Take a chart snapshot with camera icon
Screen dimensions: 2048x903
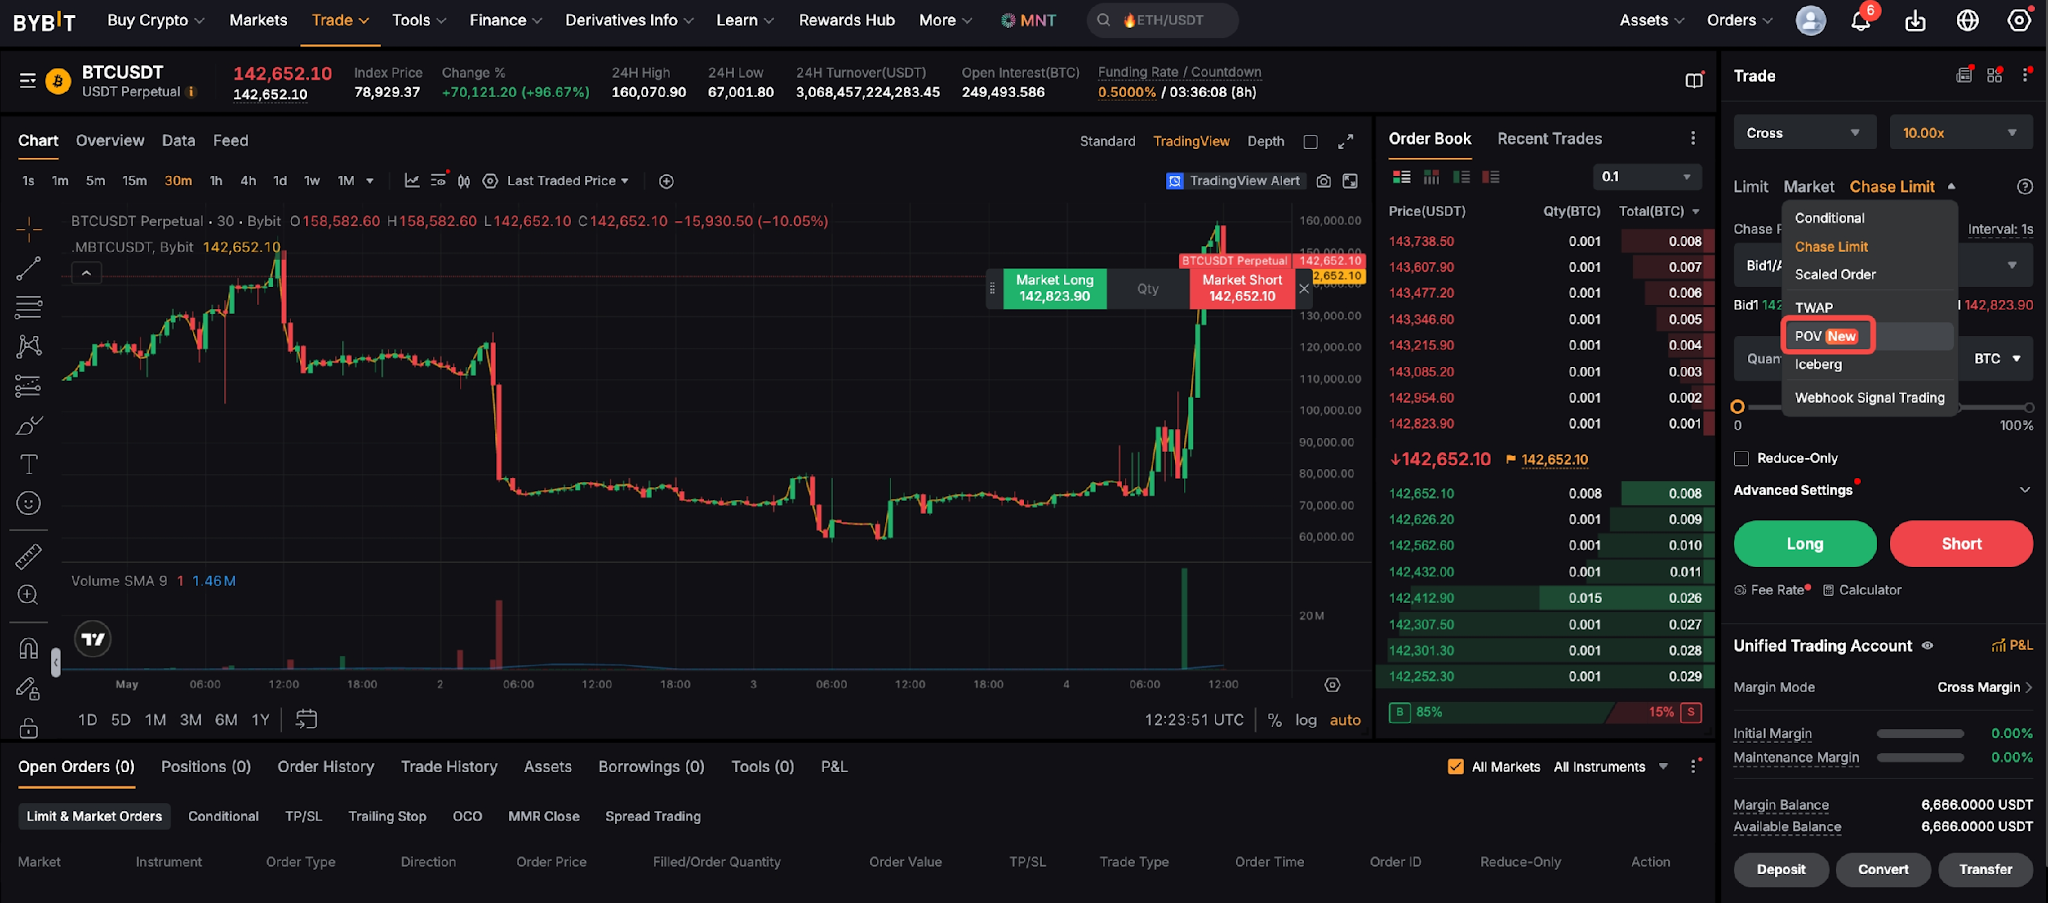[1324, 181]
